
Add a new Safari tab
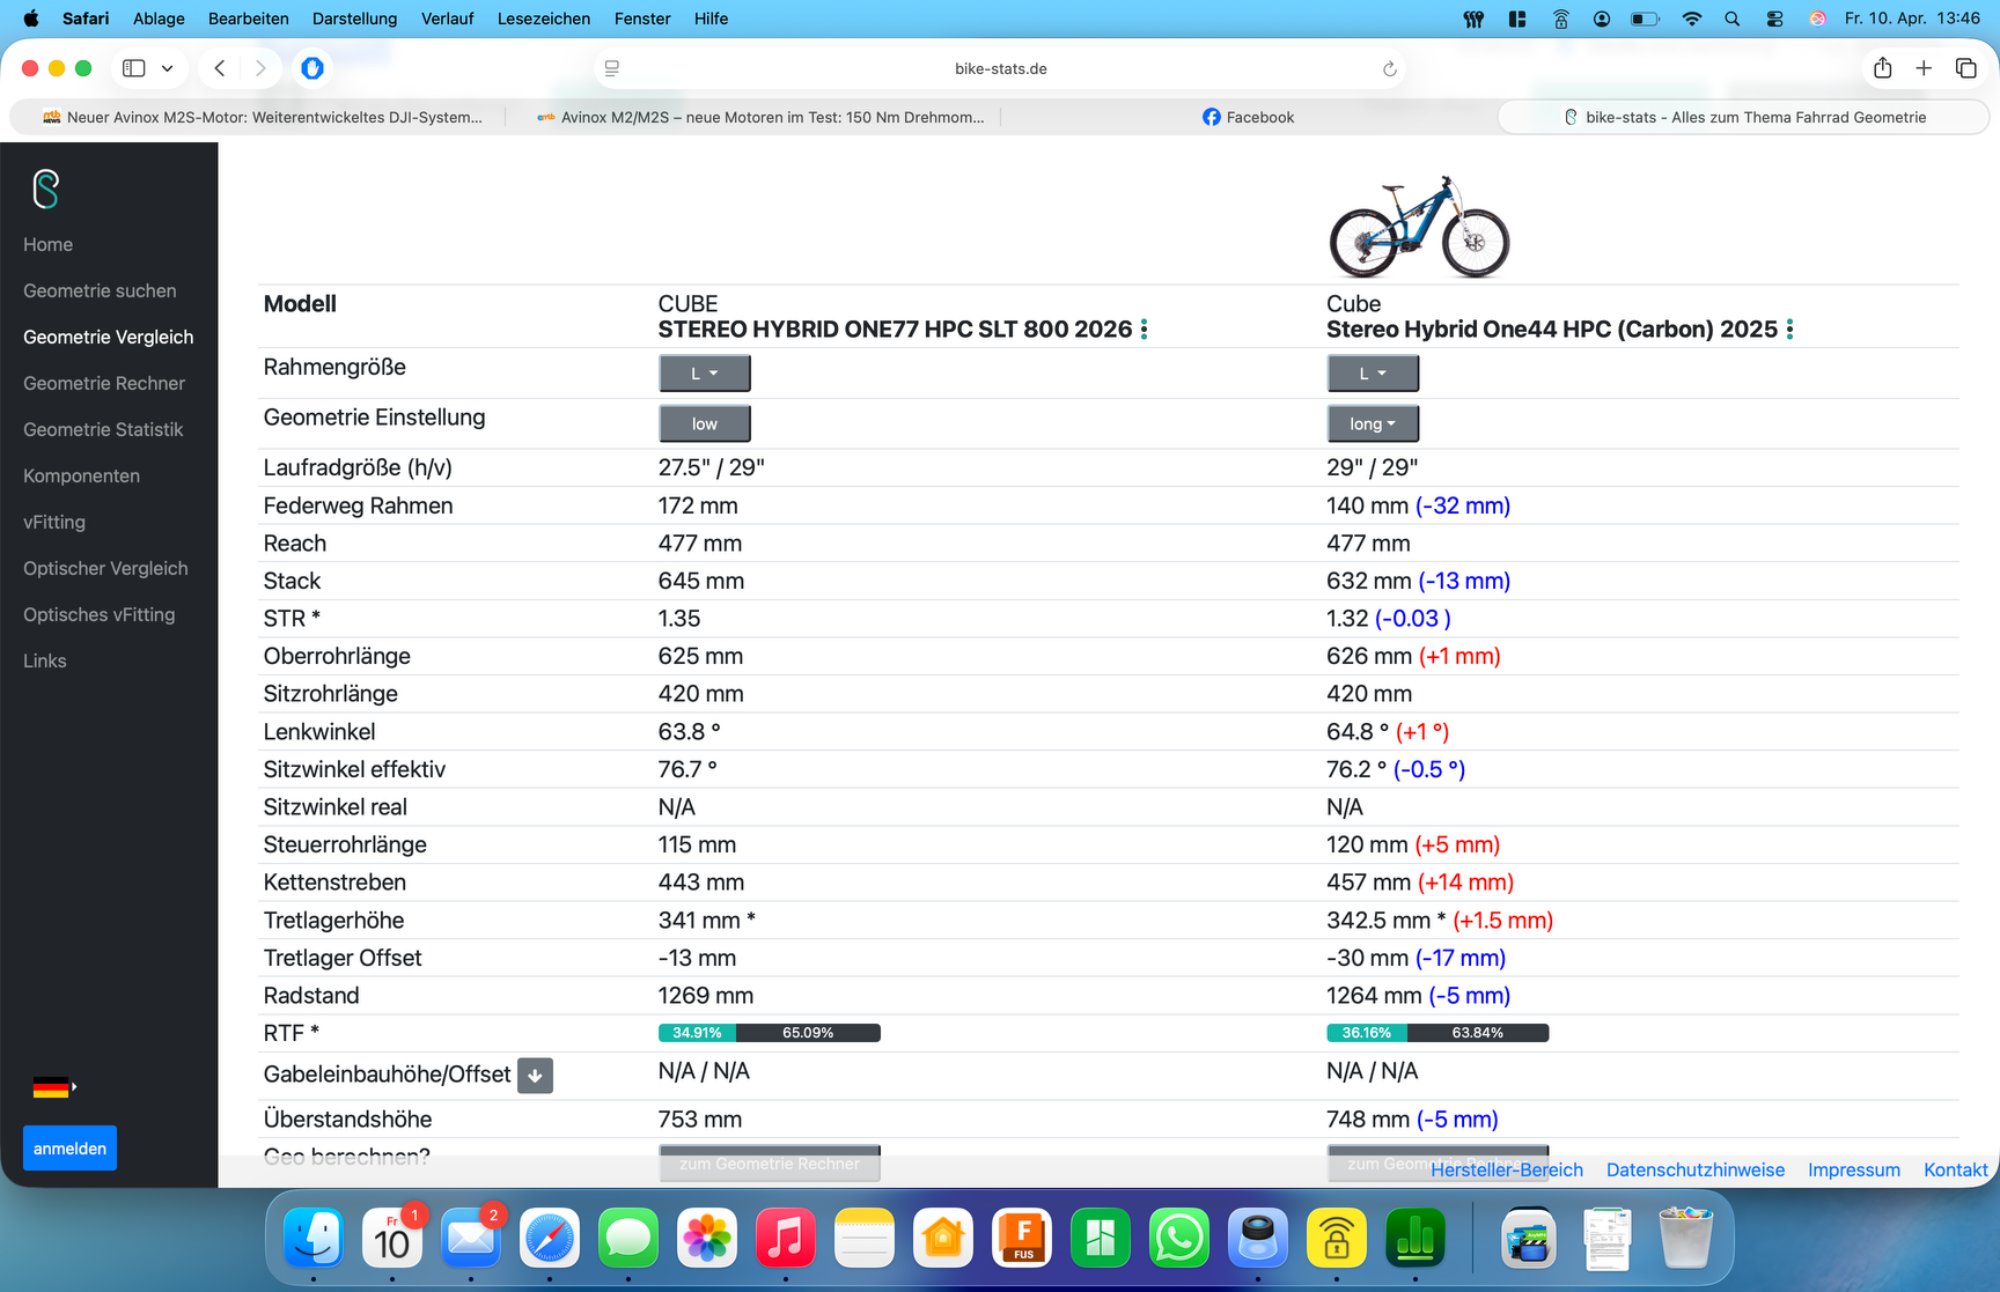[x=1924, y=68]
